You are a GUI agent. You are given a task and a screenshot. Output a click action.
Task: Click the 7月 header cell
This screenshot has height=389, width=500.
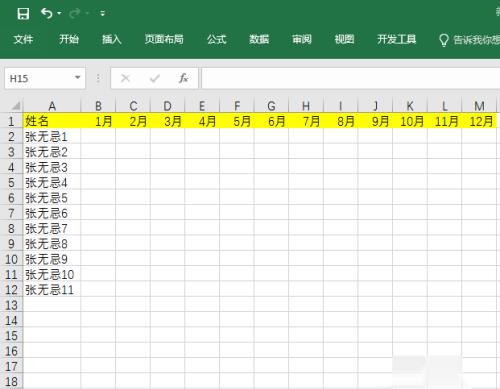click(x=306, y=121)
